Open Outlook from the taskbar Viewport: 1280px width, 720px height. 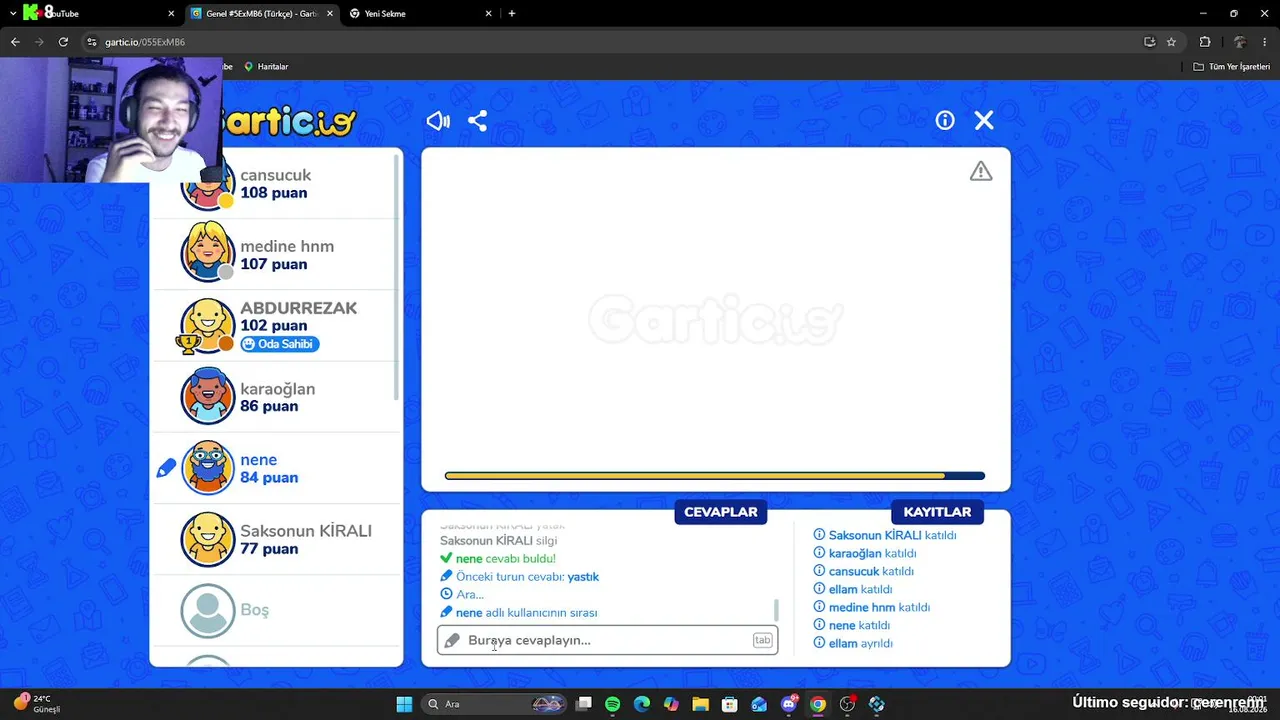pos(759,704)
